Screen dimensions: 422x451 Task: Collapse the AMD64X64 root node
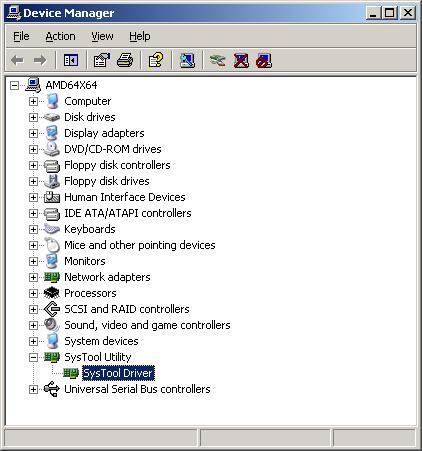pos(14,85)
